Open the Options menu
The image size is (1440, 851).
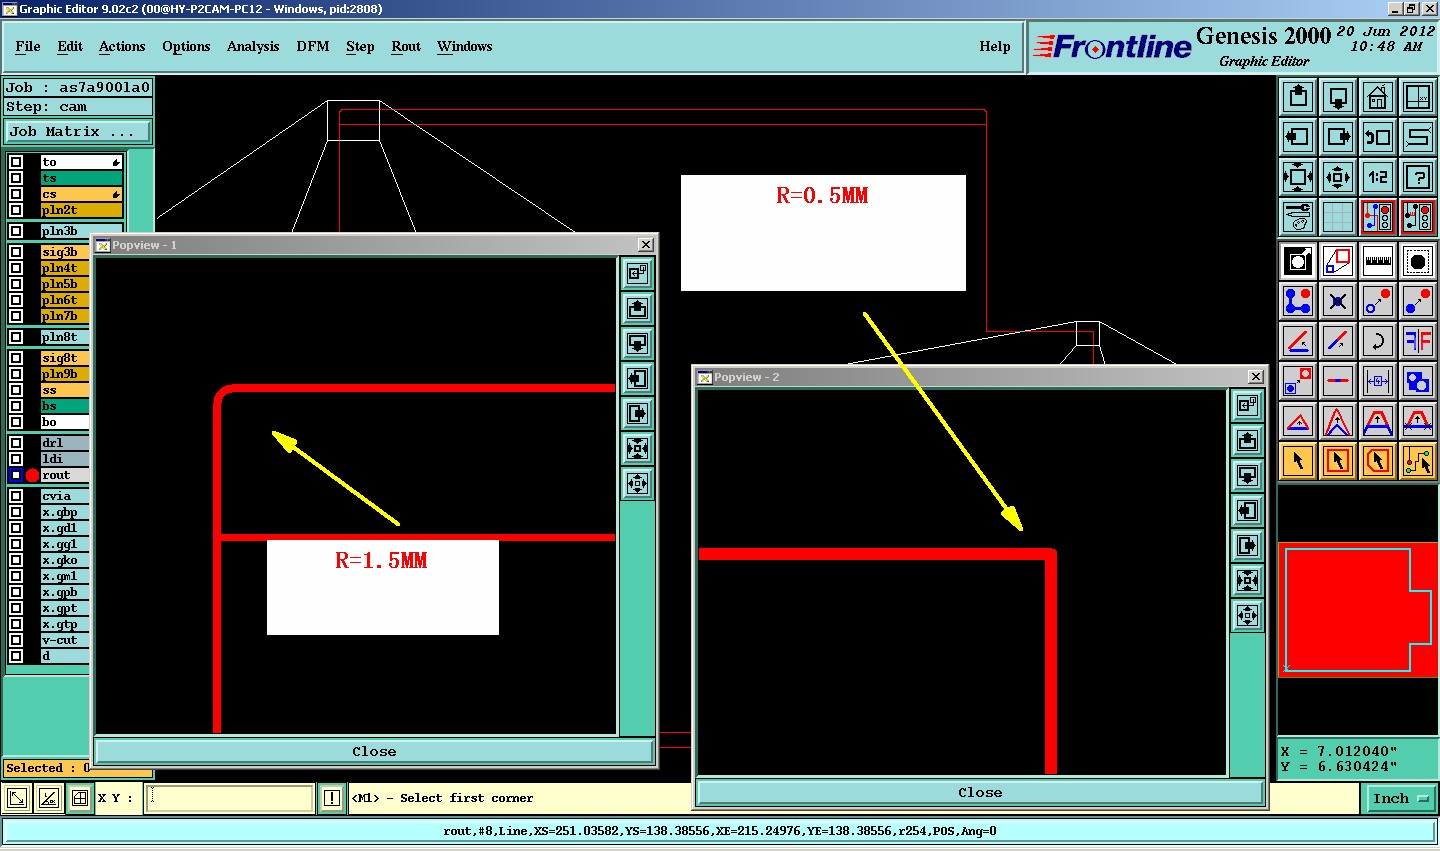[186, 47]
